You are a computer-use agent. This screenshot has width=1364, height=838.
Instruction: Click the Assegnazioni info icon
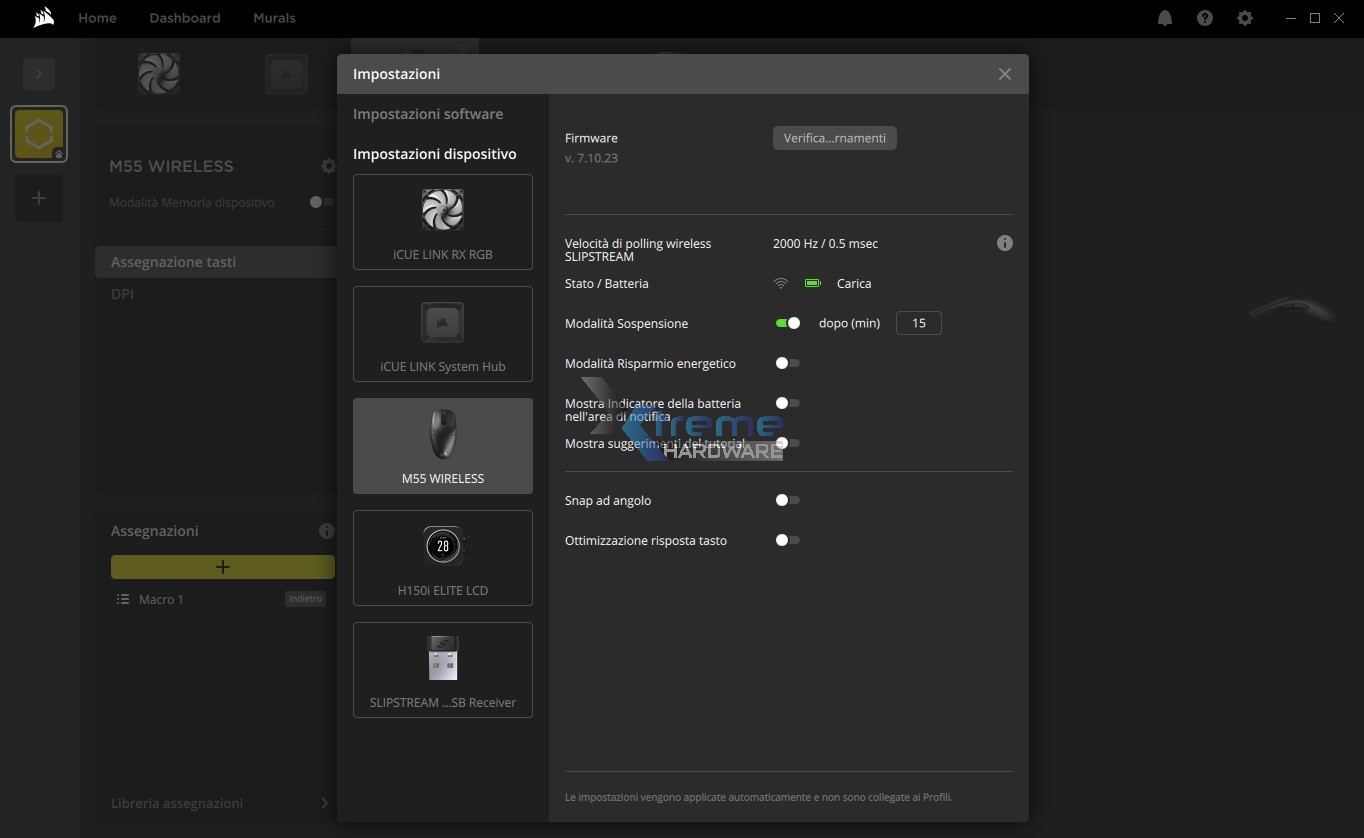[326, 531]
